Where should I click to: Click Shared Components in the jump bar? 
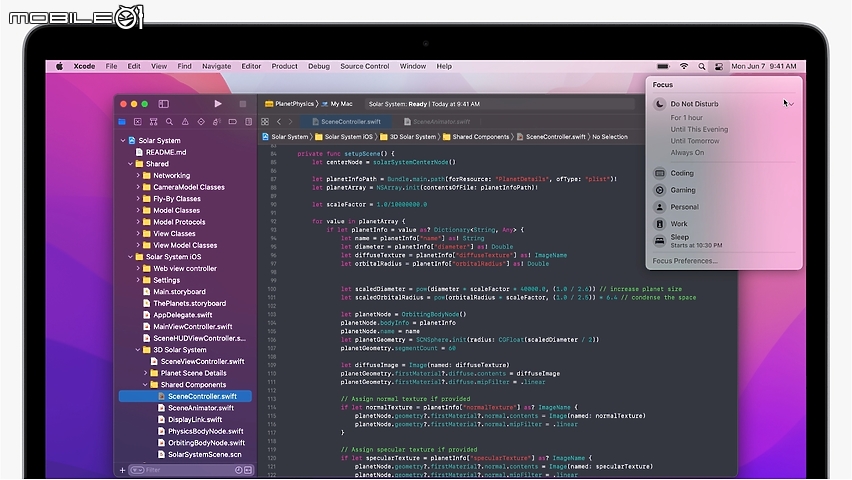tap(476, 137)
